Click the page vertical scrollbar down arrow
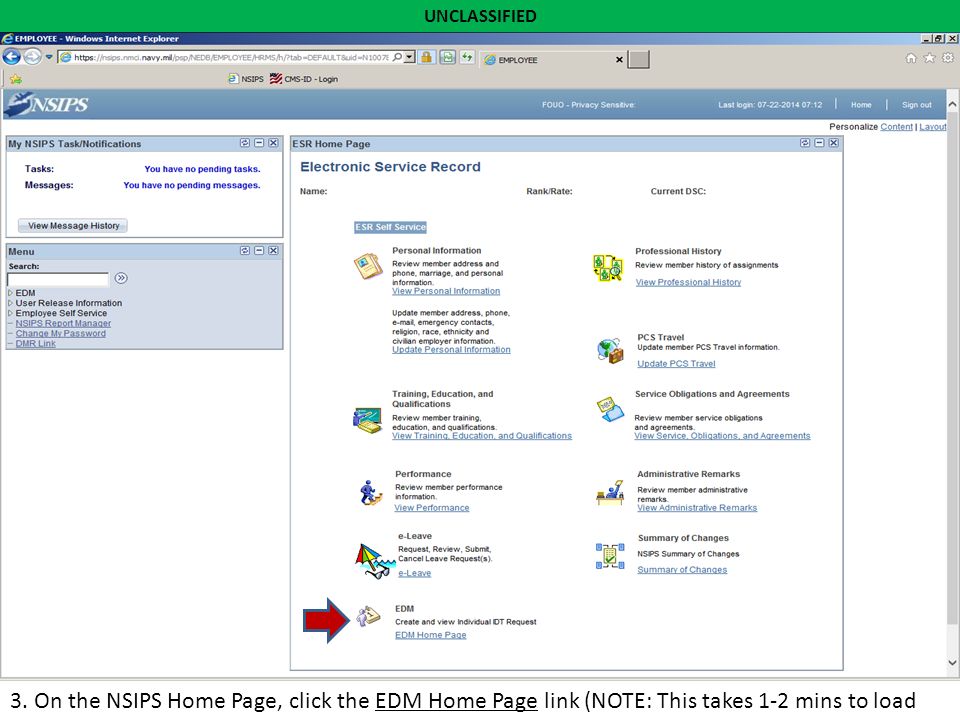The image size is (960, 720). tap(952, 662)
